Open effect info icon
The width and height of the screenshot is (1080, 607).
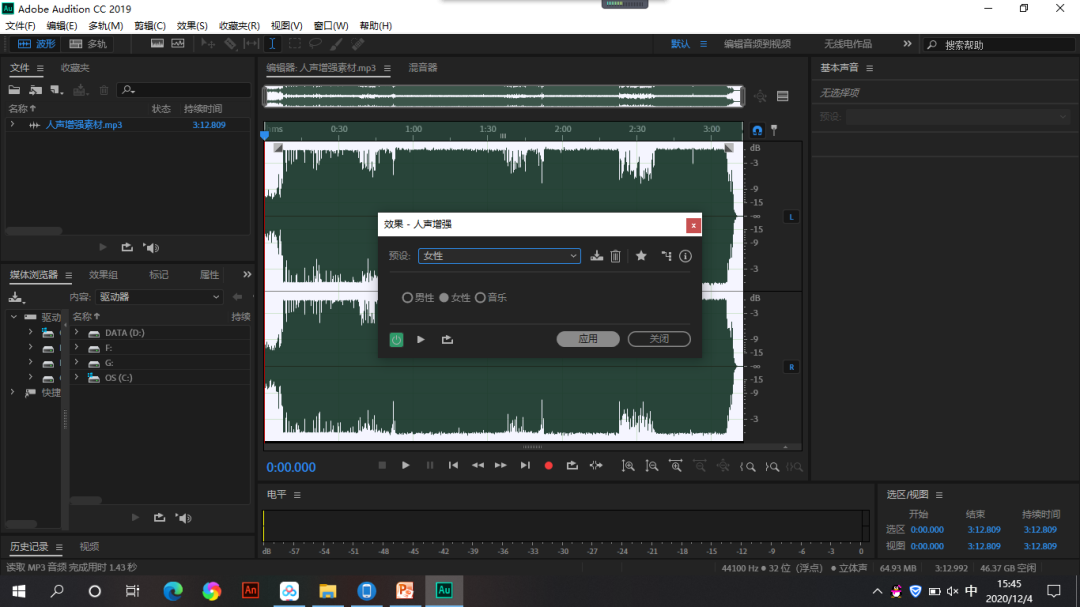pos(685,256)
